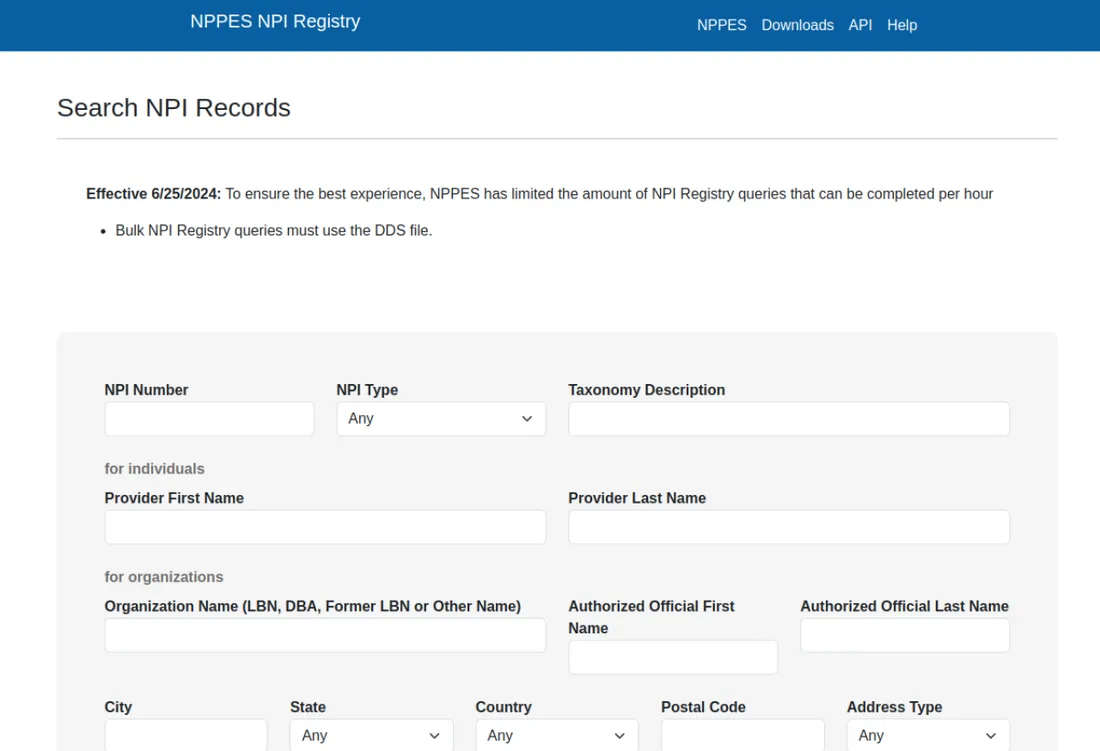Open the Help menu item
Image resolution: width=1100 pixels, height=751 pixels.
coord(901,25)
